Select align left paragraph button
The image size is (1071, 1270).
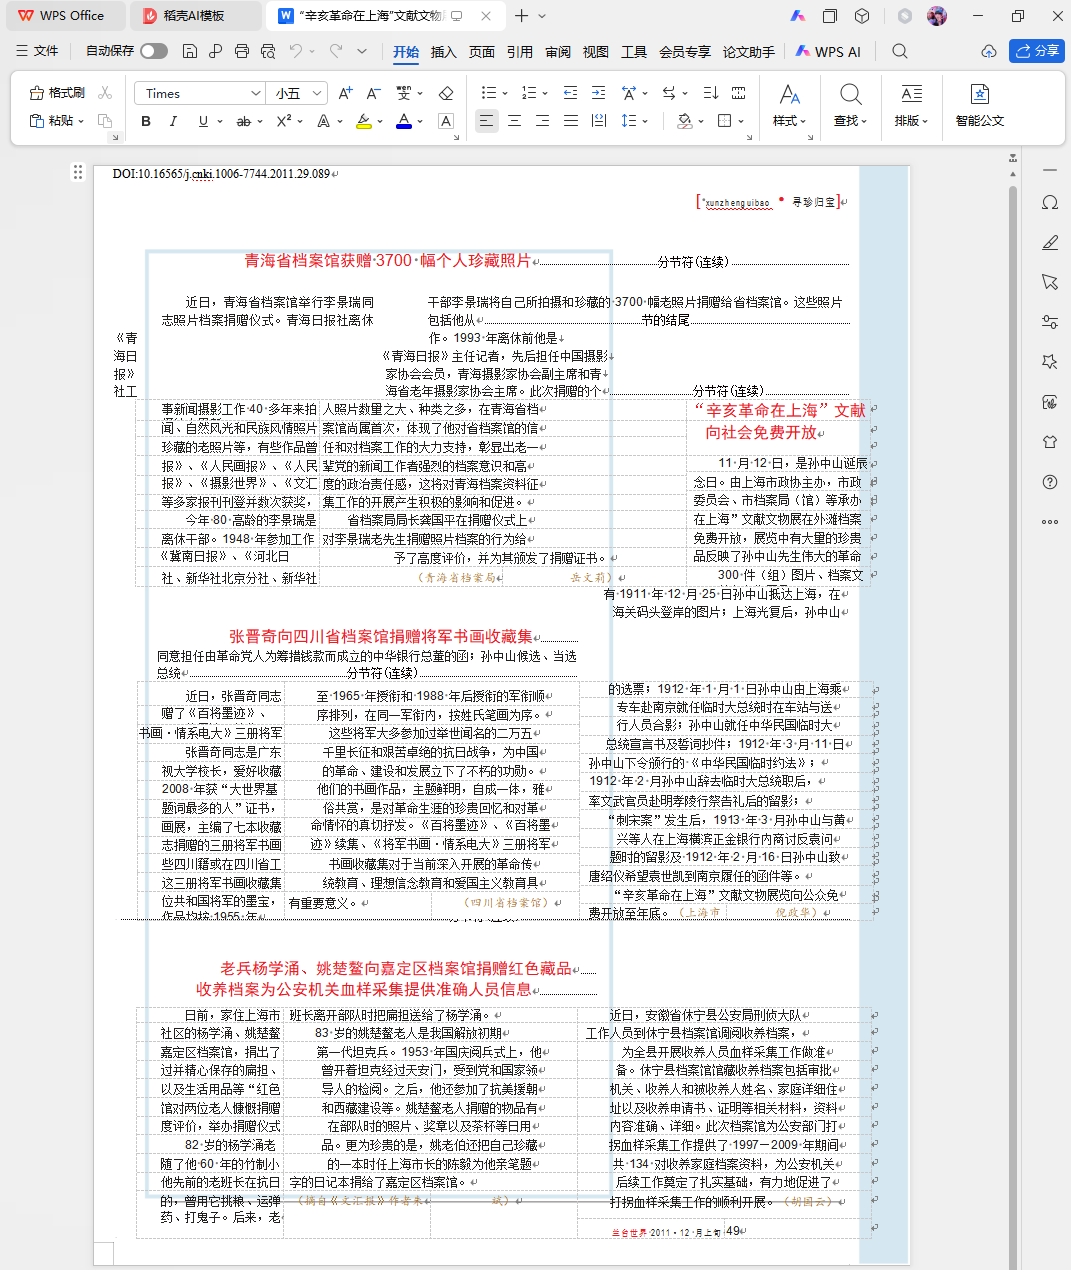click(486, 121)
